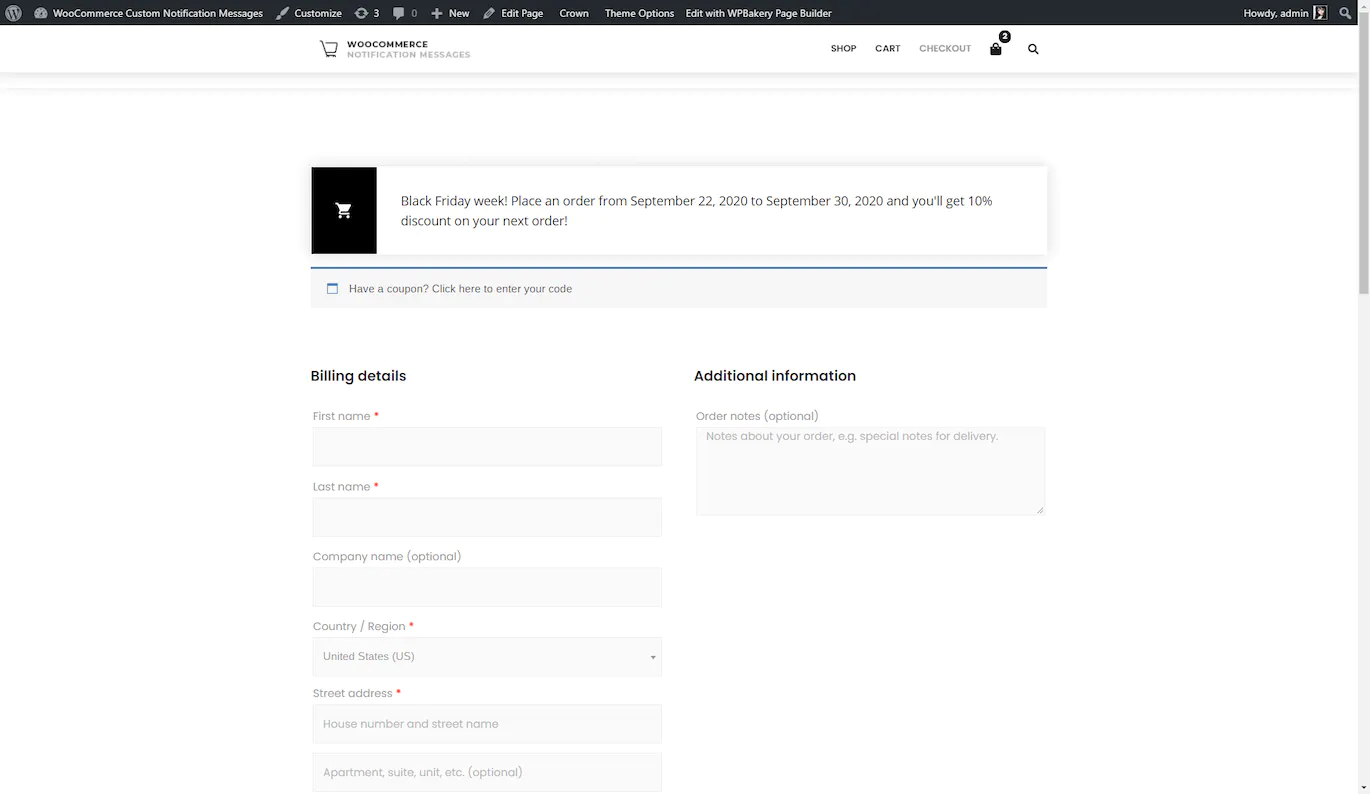View the 3 pending updates
The width and height of the screenshot is (1370, 794).
click(x=367, y=13)
